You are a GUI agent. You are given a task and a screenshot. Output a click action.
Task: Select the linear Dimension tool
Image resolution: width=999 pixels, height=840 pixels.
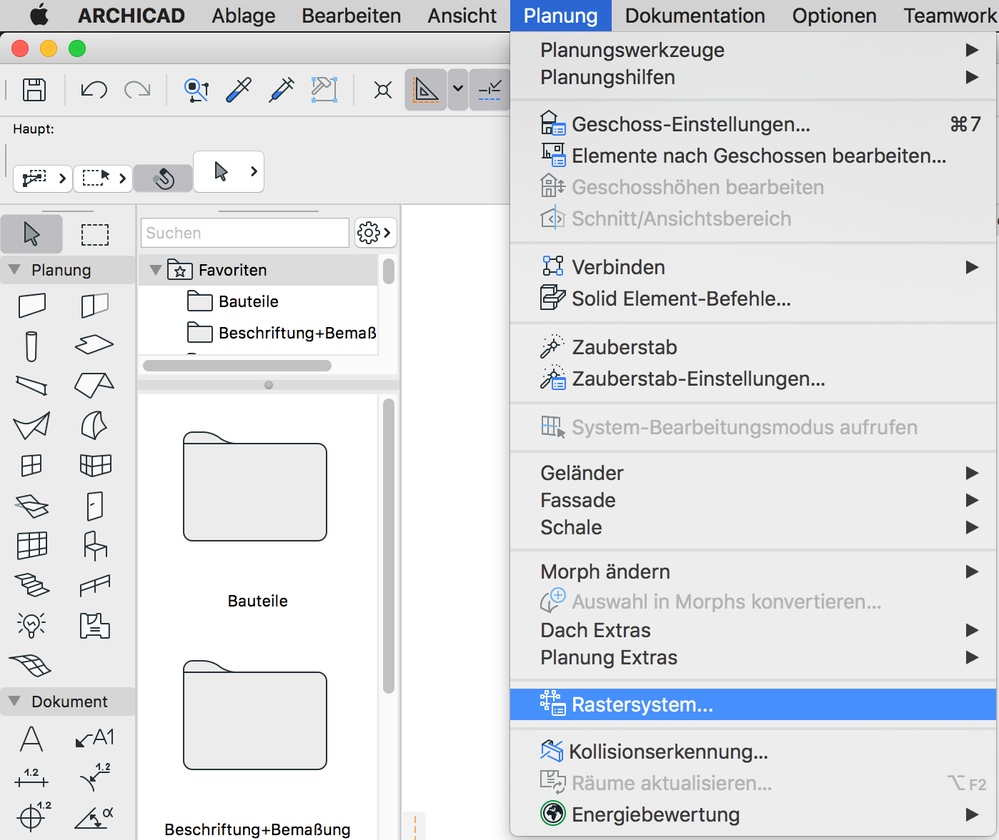point(31,778)
